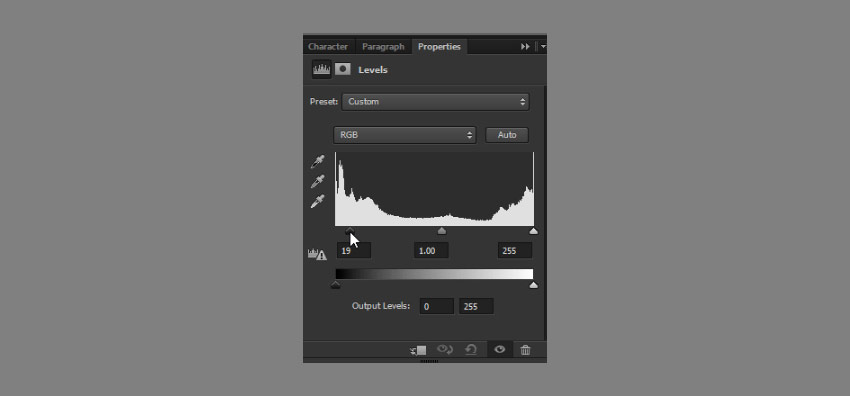Click the Output Levels label
Screen dimensions: 850x396
tap(381, 306)
